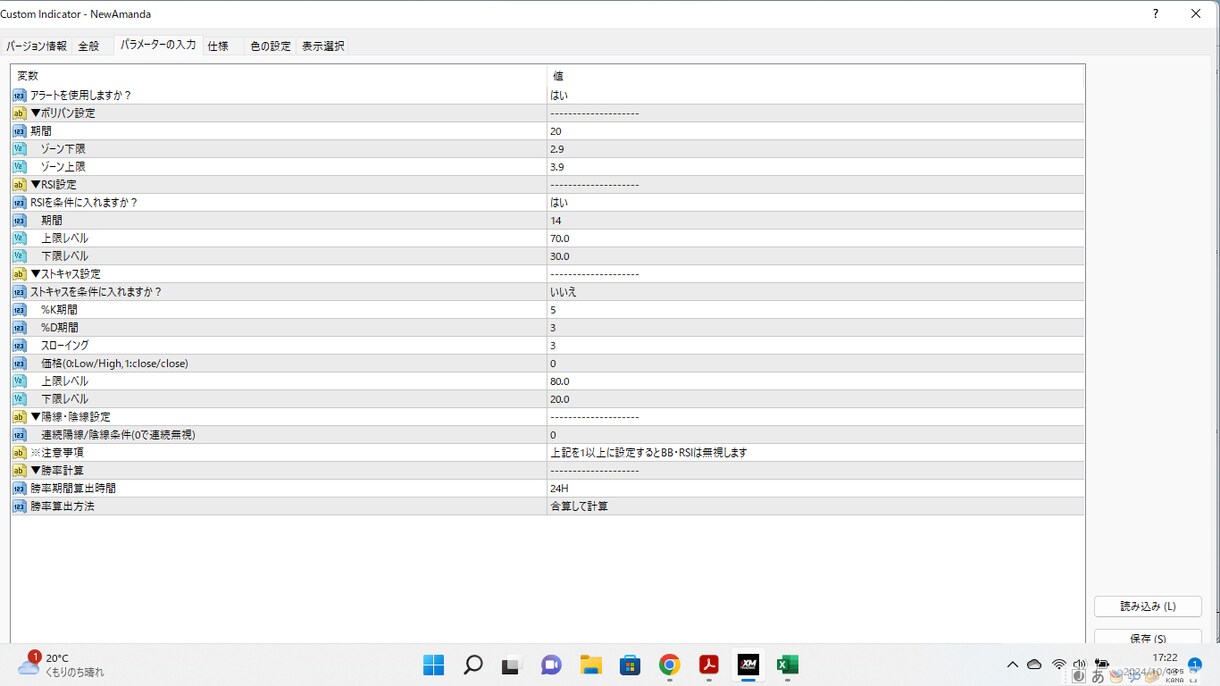Click the type icon beside アラートを使用しますか？
This screenshot has height=686, width=1220.
19,95
